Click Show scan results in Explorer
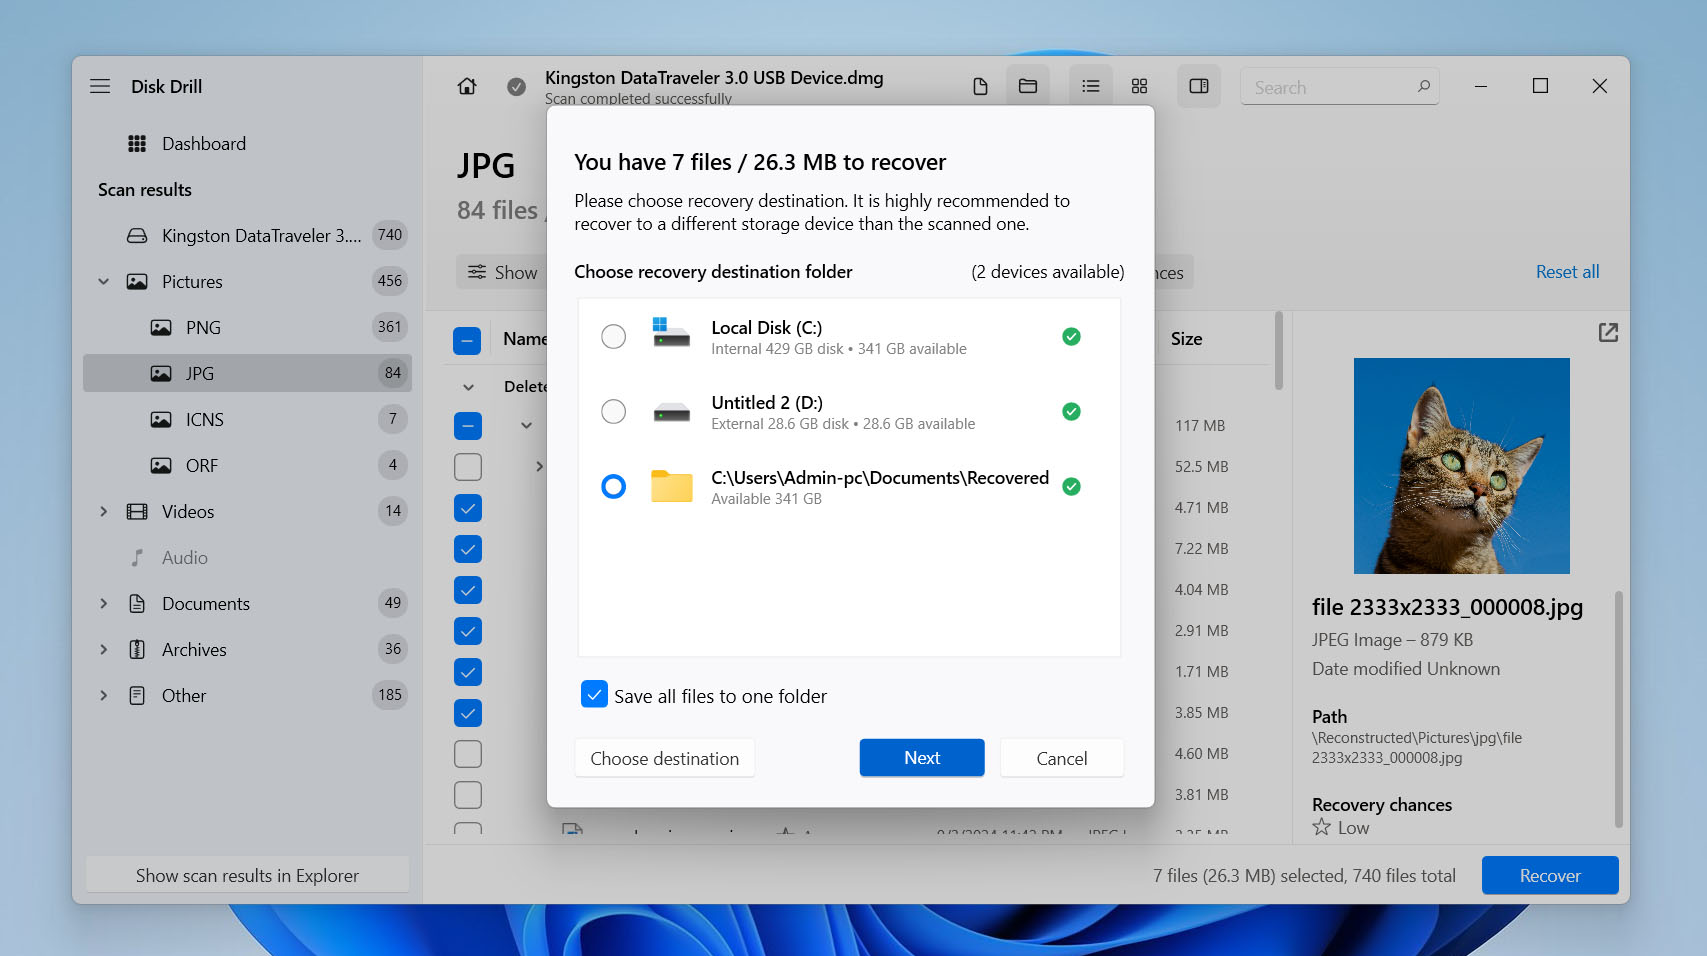This screenshot has width=1707, height=956. click(247, 875)
